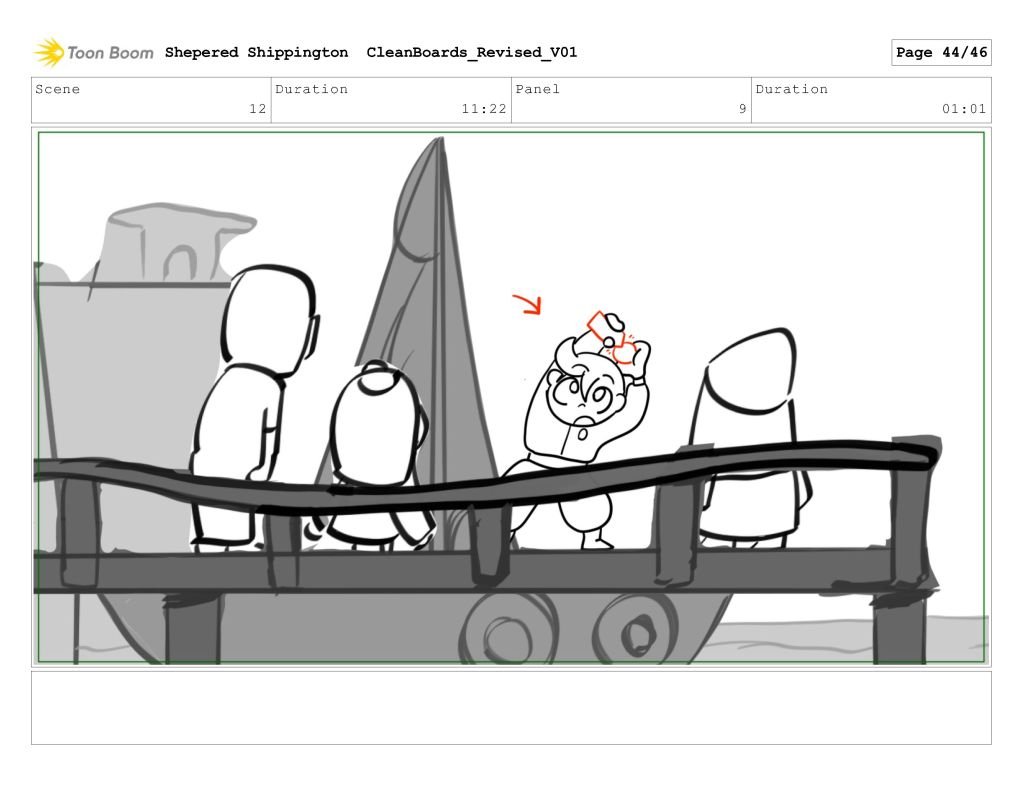
Task: Click the Toon Boom logo icon
Action: (48, 52)
